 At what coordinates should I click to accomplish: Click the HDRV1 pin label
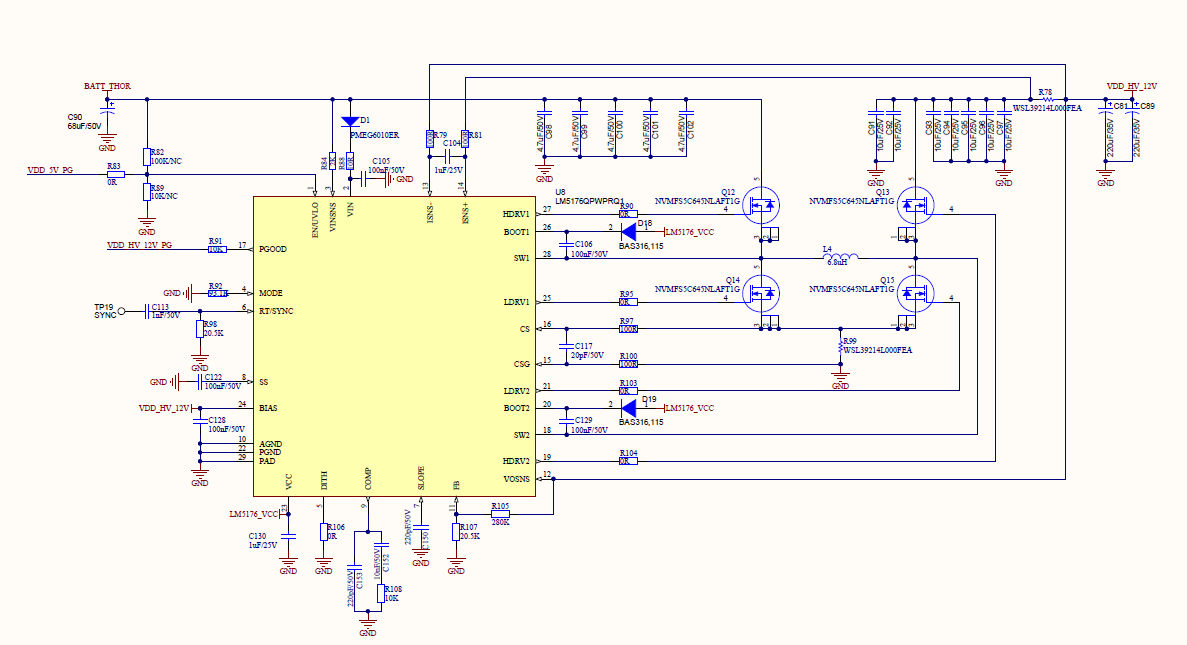click(516, 214)
